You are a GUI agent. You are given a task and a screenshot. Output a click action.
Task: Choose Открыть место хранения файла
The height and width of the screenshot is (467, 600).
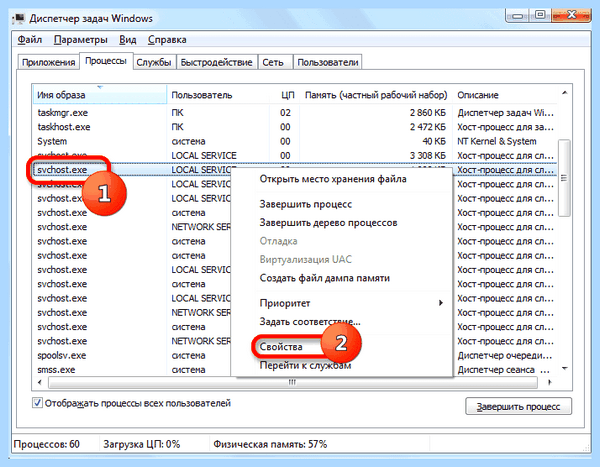[x=333, y=179]
